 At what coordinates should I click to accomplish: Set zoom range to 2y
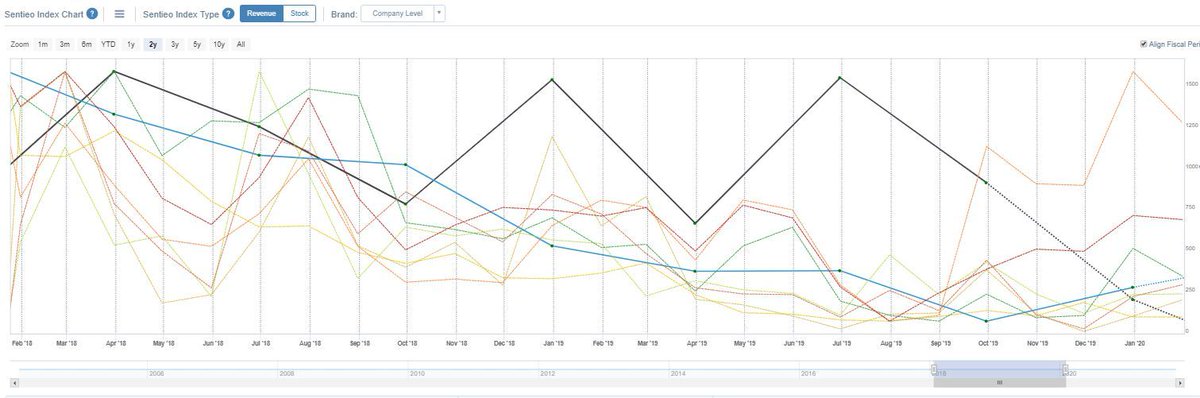[x=153, y=45]
